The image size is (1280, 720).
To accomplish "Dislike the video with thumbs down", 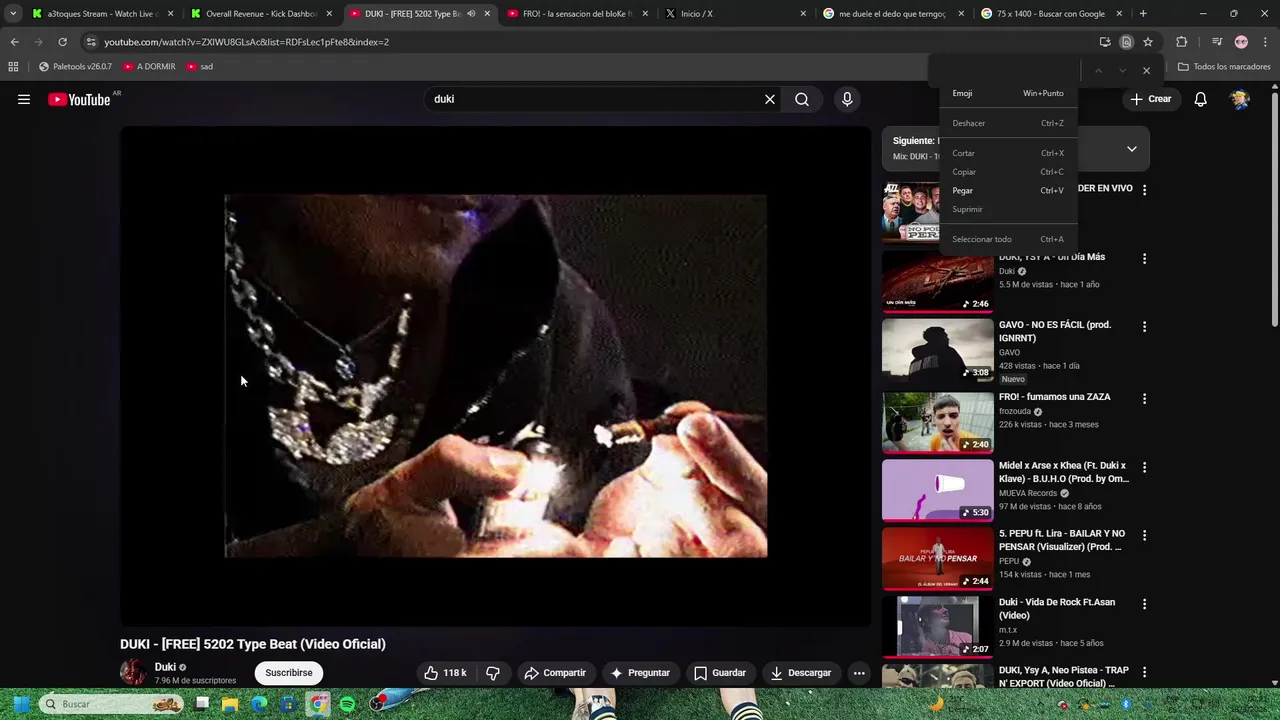I will [493, 673].
